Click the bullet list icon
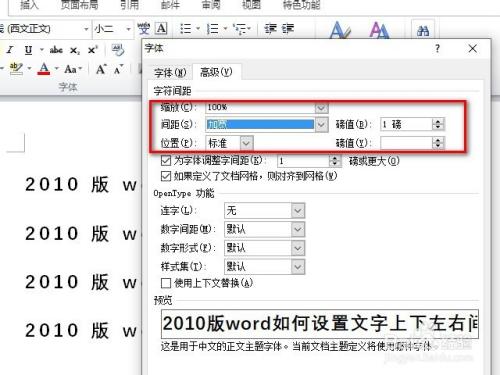The image size is (500, 375). 185,29
